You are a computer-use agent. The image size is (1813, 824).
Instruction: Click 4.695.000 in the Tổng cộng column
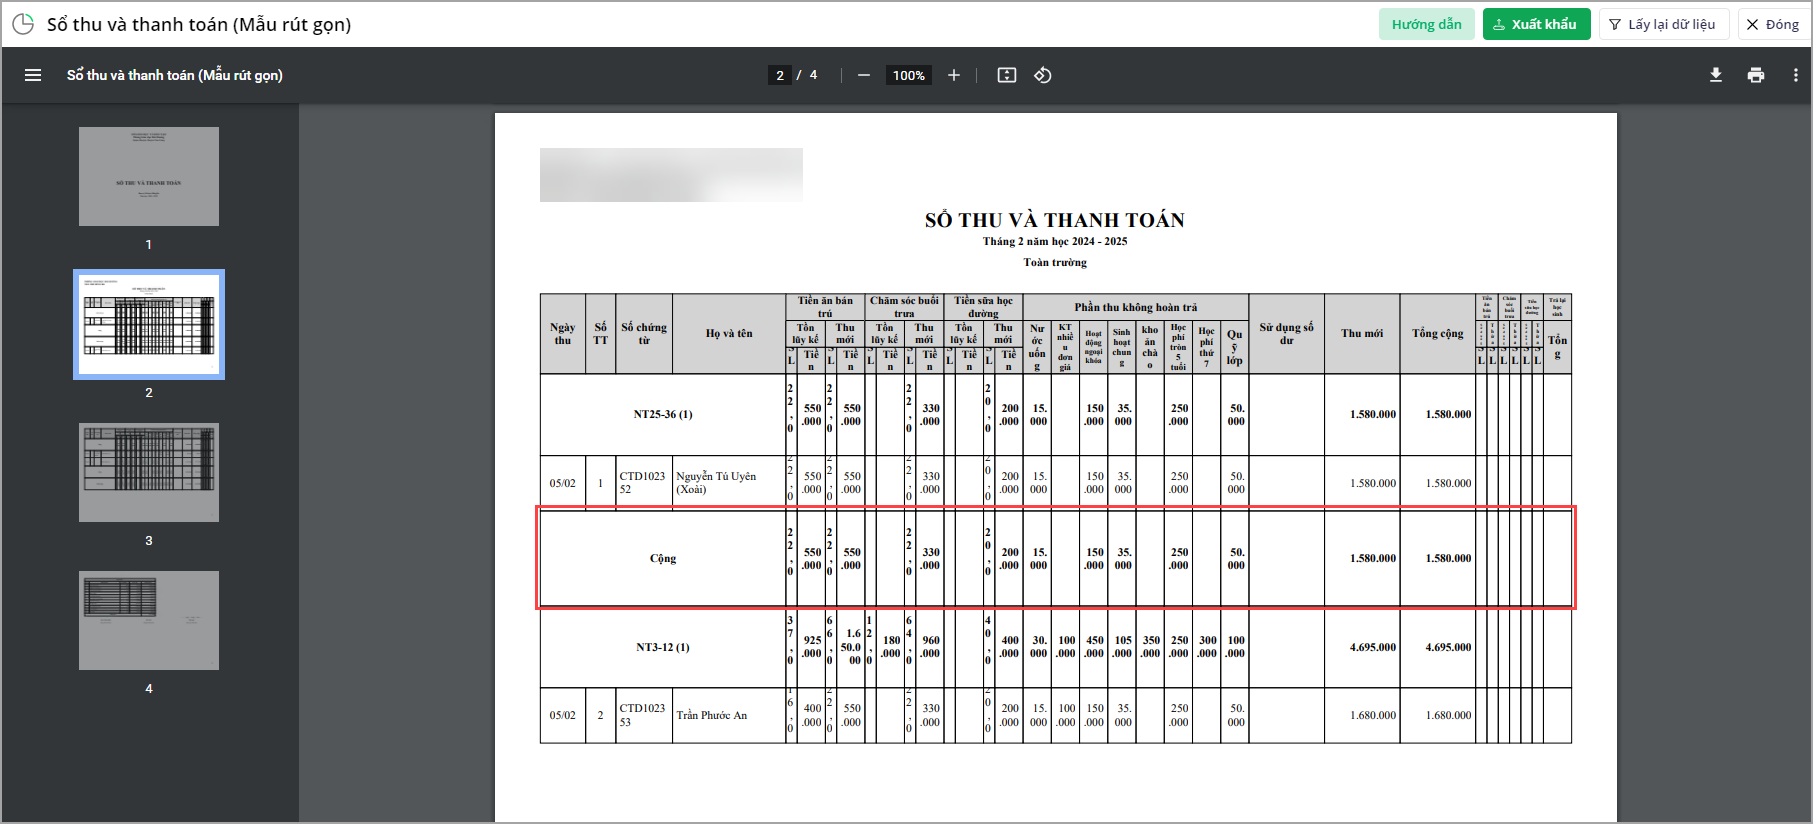click(1448, 647)
